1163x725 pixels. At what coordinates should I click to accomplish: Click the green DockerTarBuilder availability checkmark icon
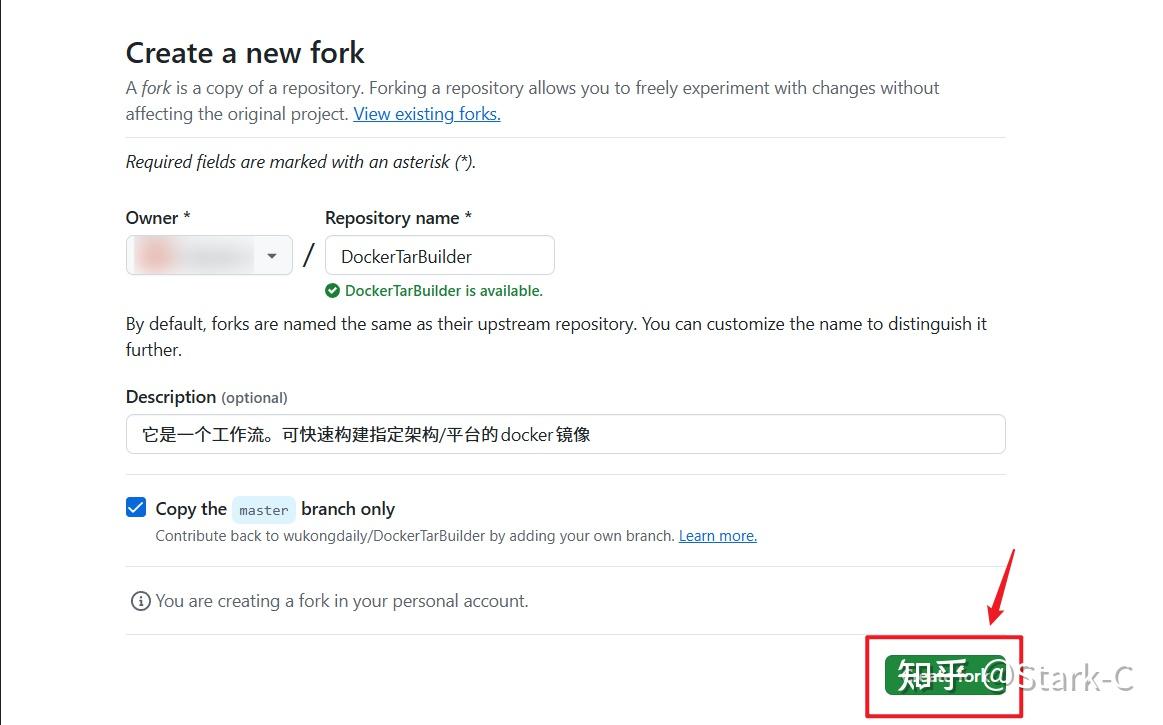[x=332, y=290]
